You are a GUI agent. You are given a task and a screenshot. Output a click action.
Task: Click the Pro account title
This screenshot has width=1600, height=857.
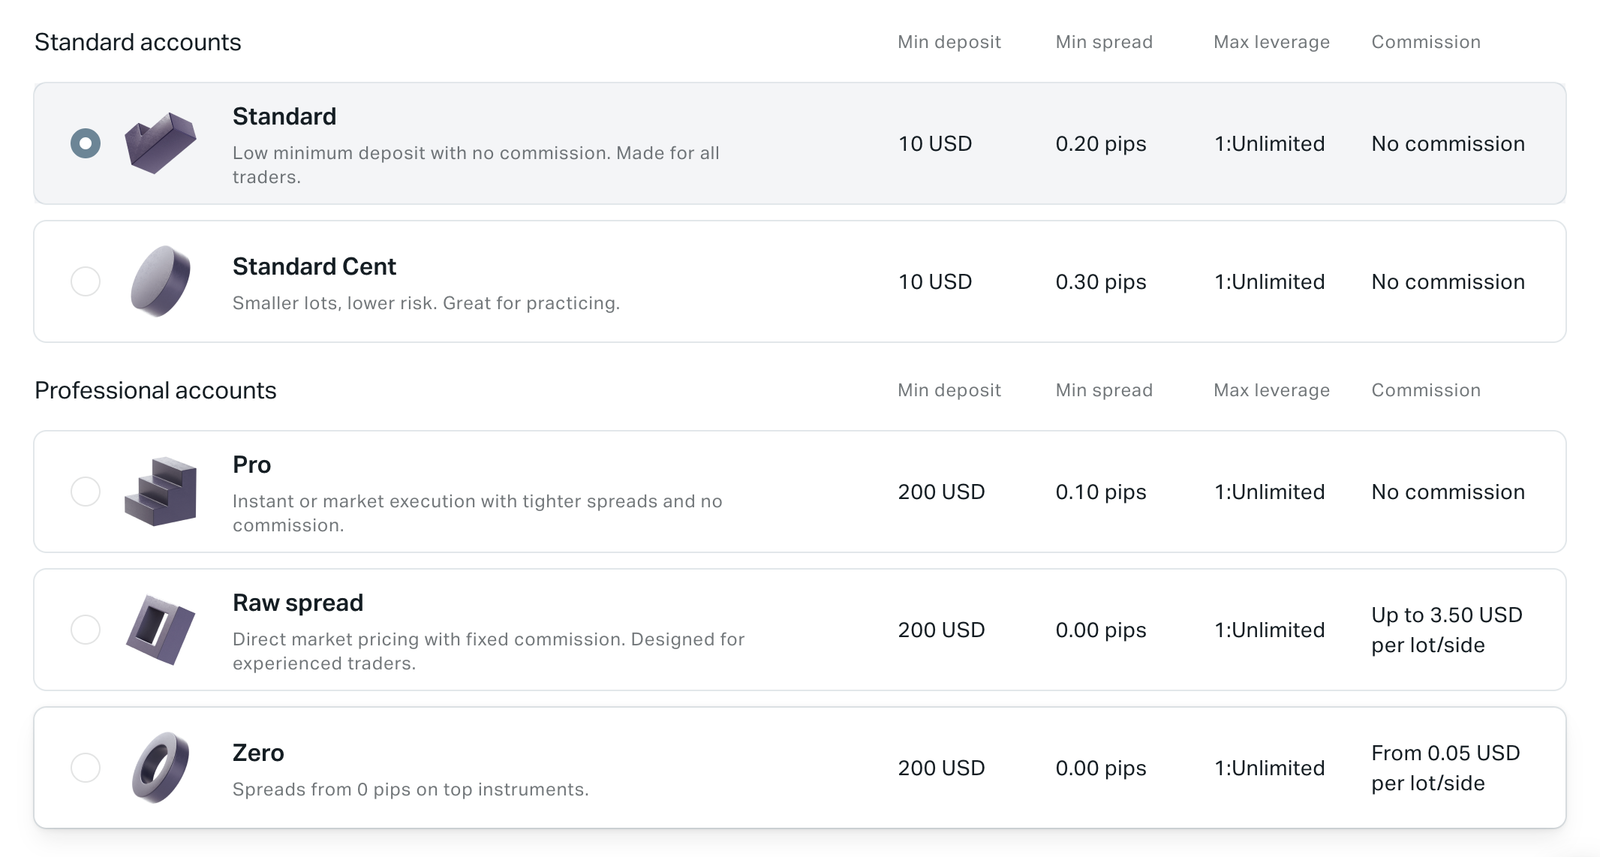[251, 465]
